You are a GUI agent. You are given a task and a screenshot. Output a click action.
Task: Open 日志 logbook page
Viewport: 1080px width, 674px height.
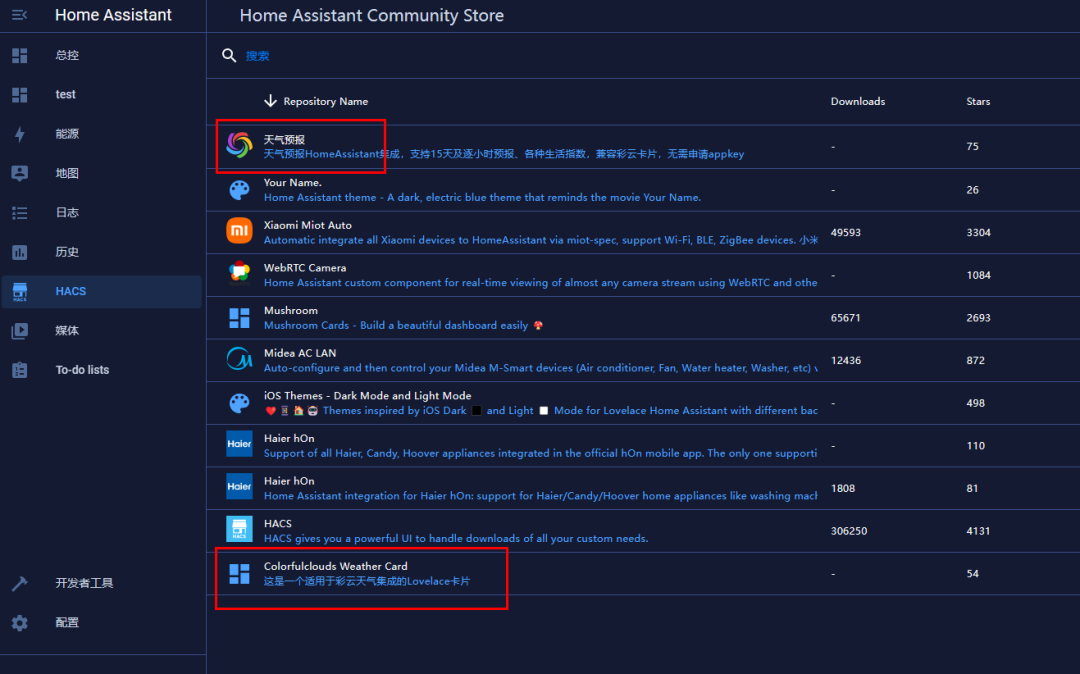(x=101, y=213)
